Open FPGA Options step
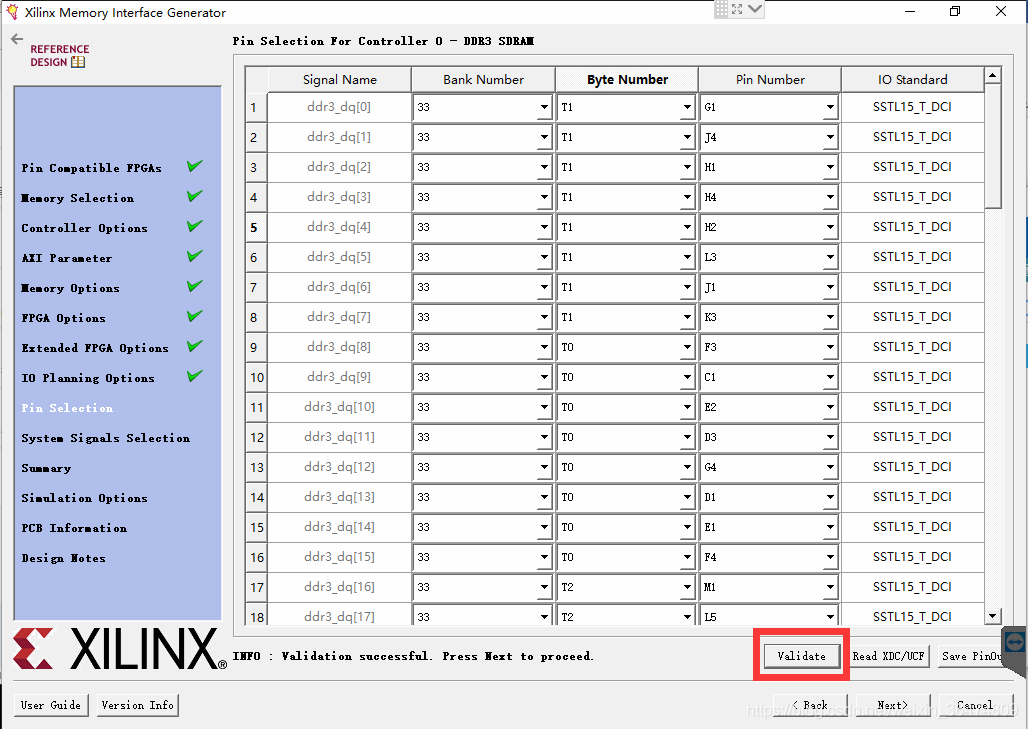The height and width of the screenshot is (729, 1028). click(x=63, y=318)
